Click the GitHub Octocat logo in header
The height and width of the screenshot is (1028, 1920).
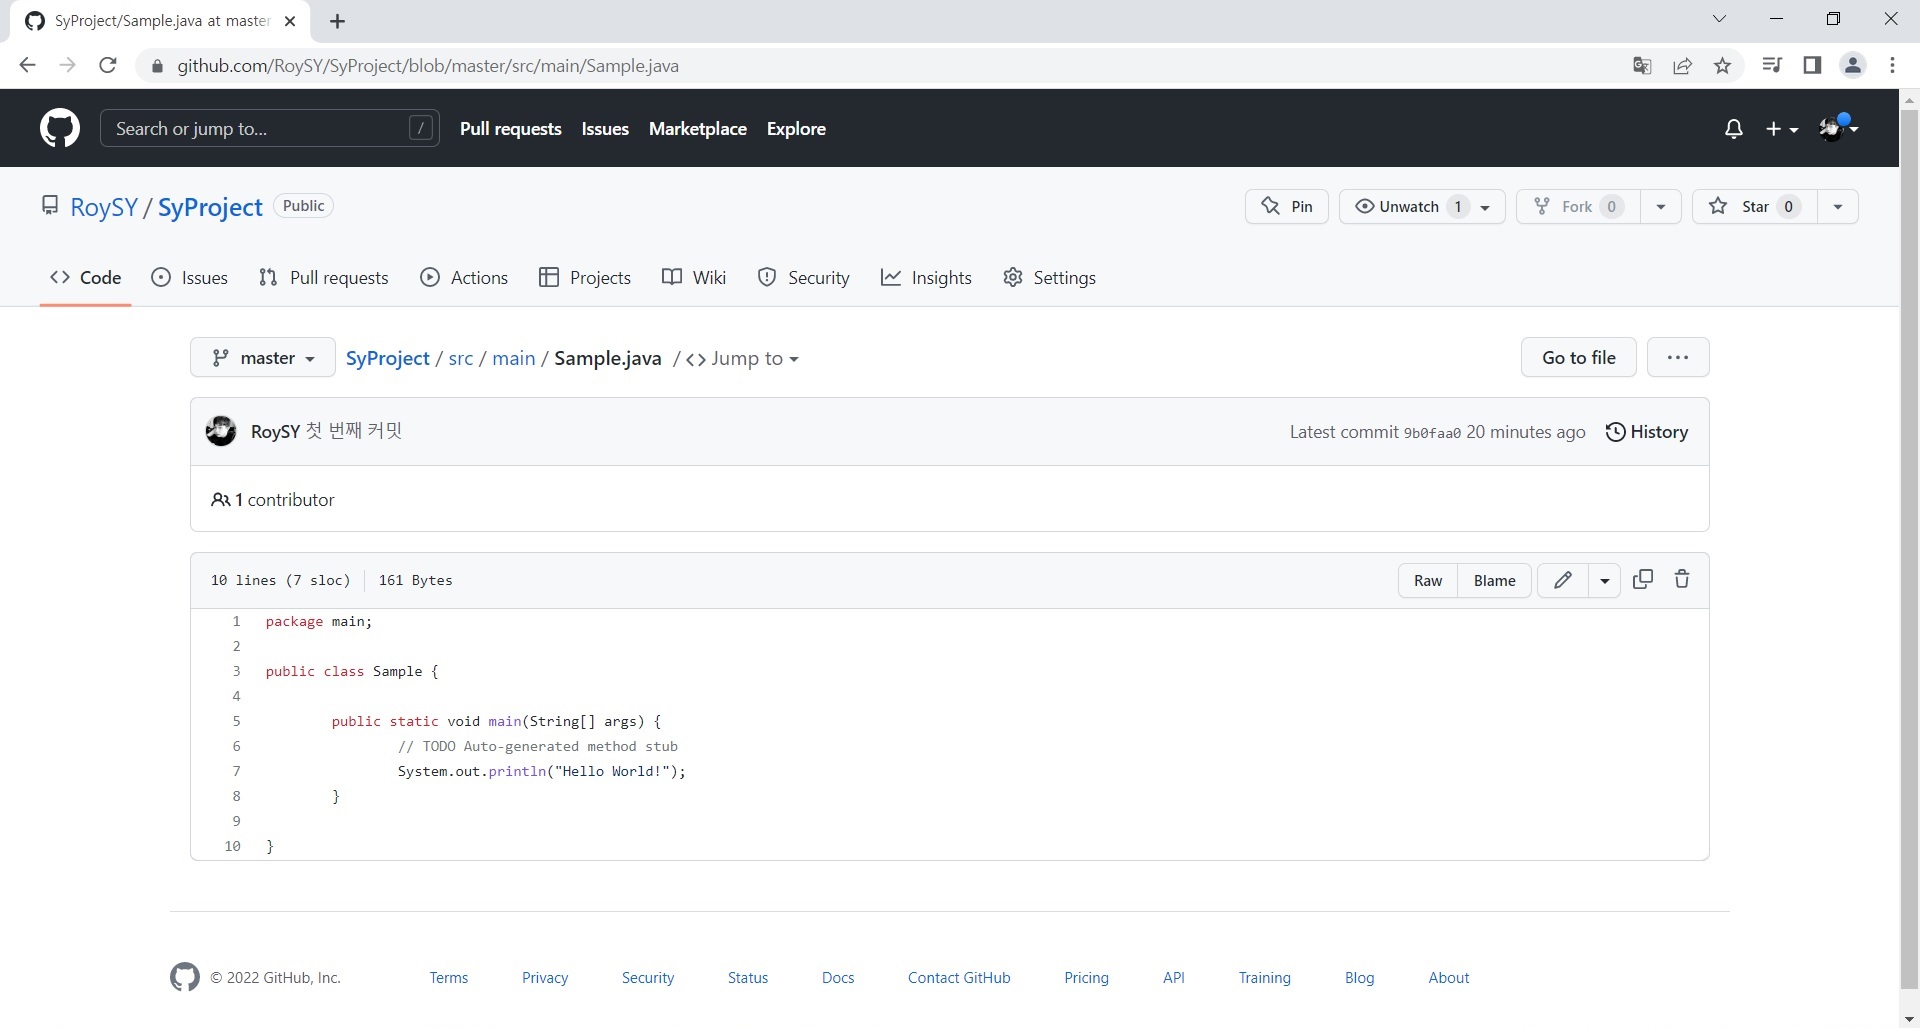point(60,128)
